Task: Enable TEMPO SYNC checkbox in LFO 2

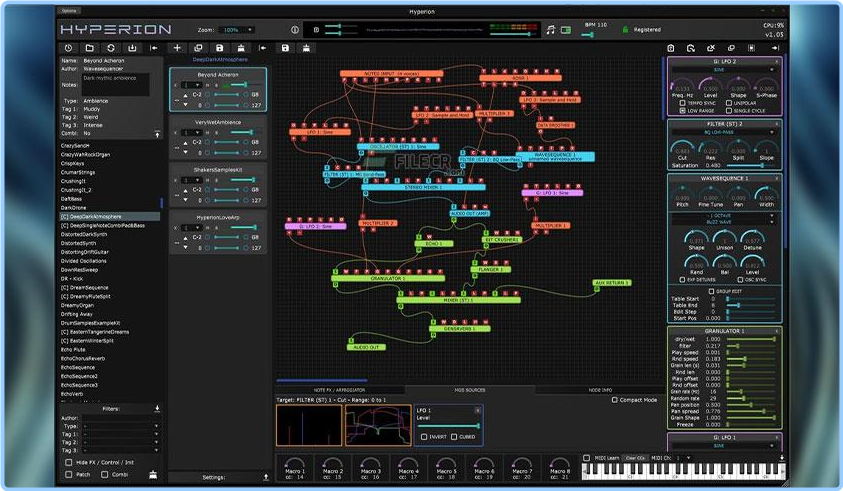Action: tap(682, 103)
